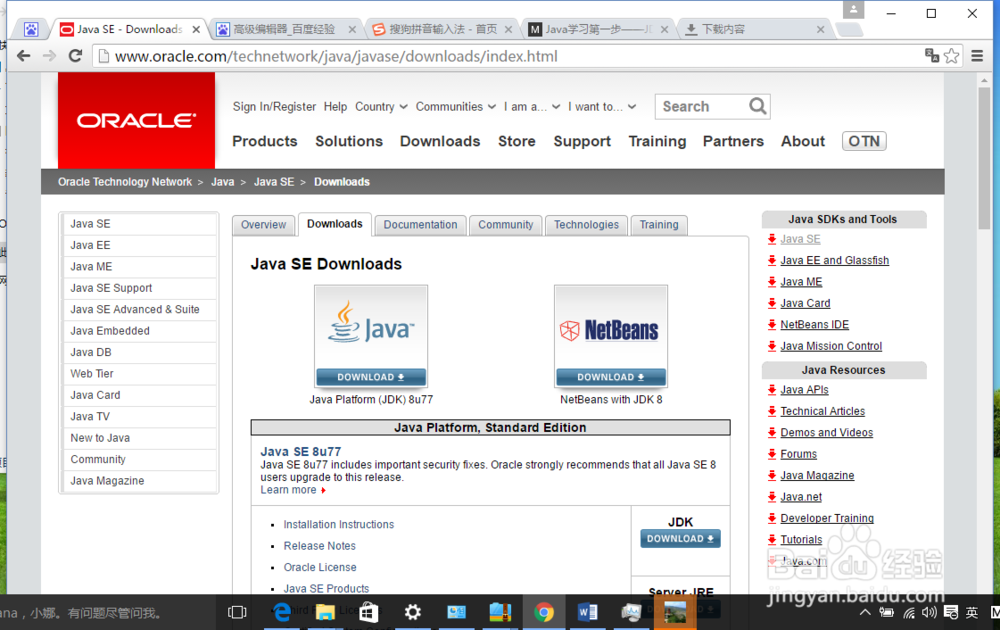
Task: Open the Release Notes link
Action: pos(320,546)
